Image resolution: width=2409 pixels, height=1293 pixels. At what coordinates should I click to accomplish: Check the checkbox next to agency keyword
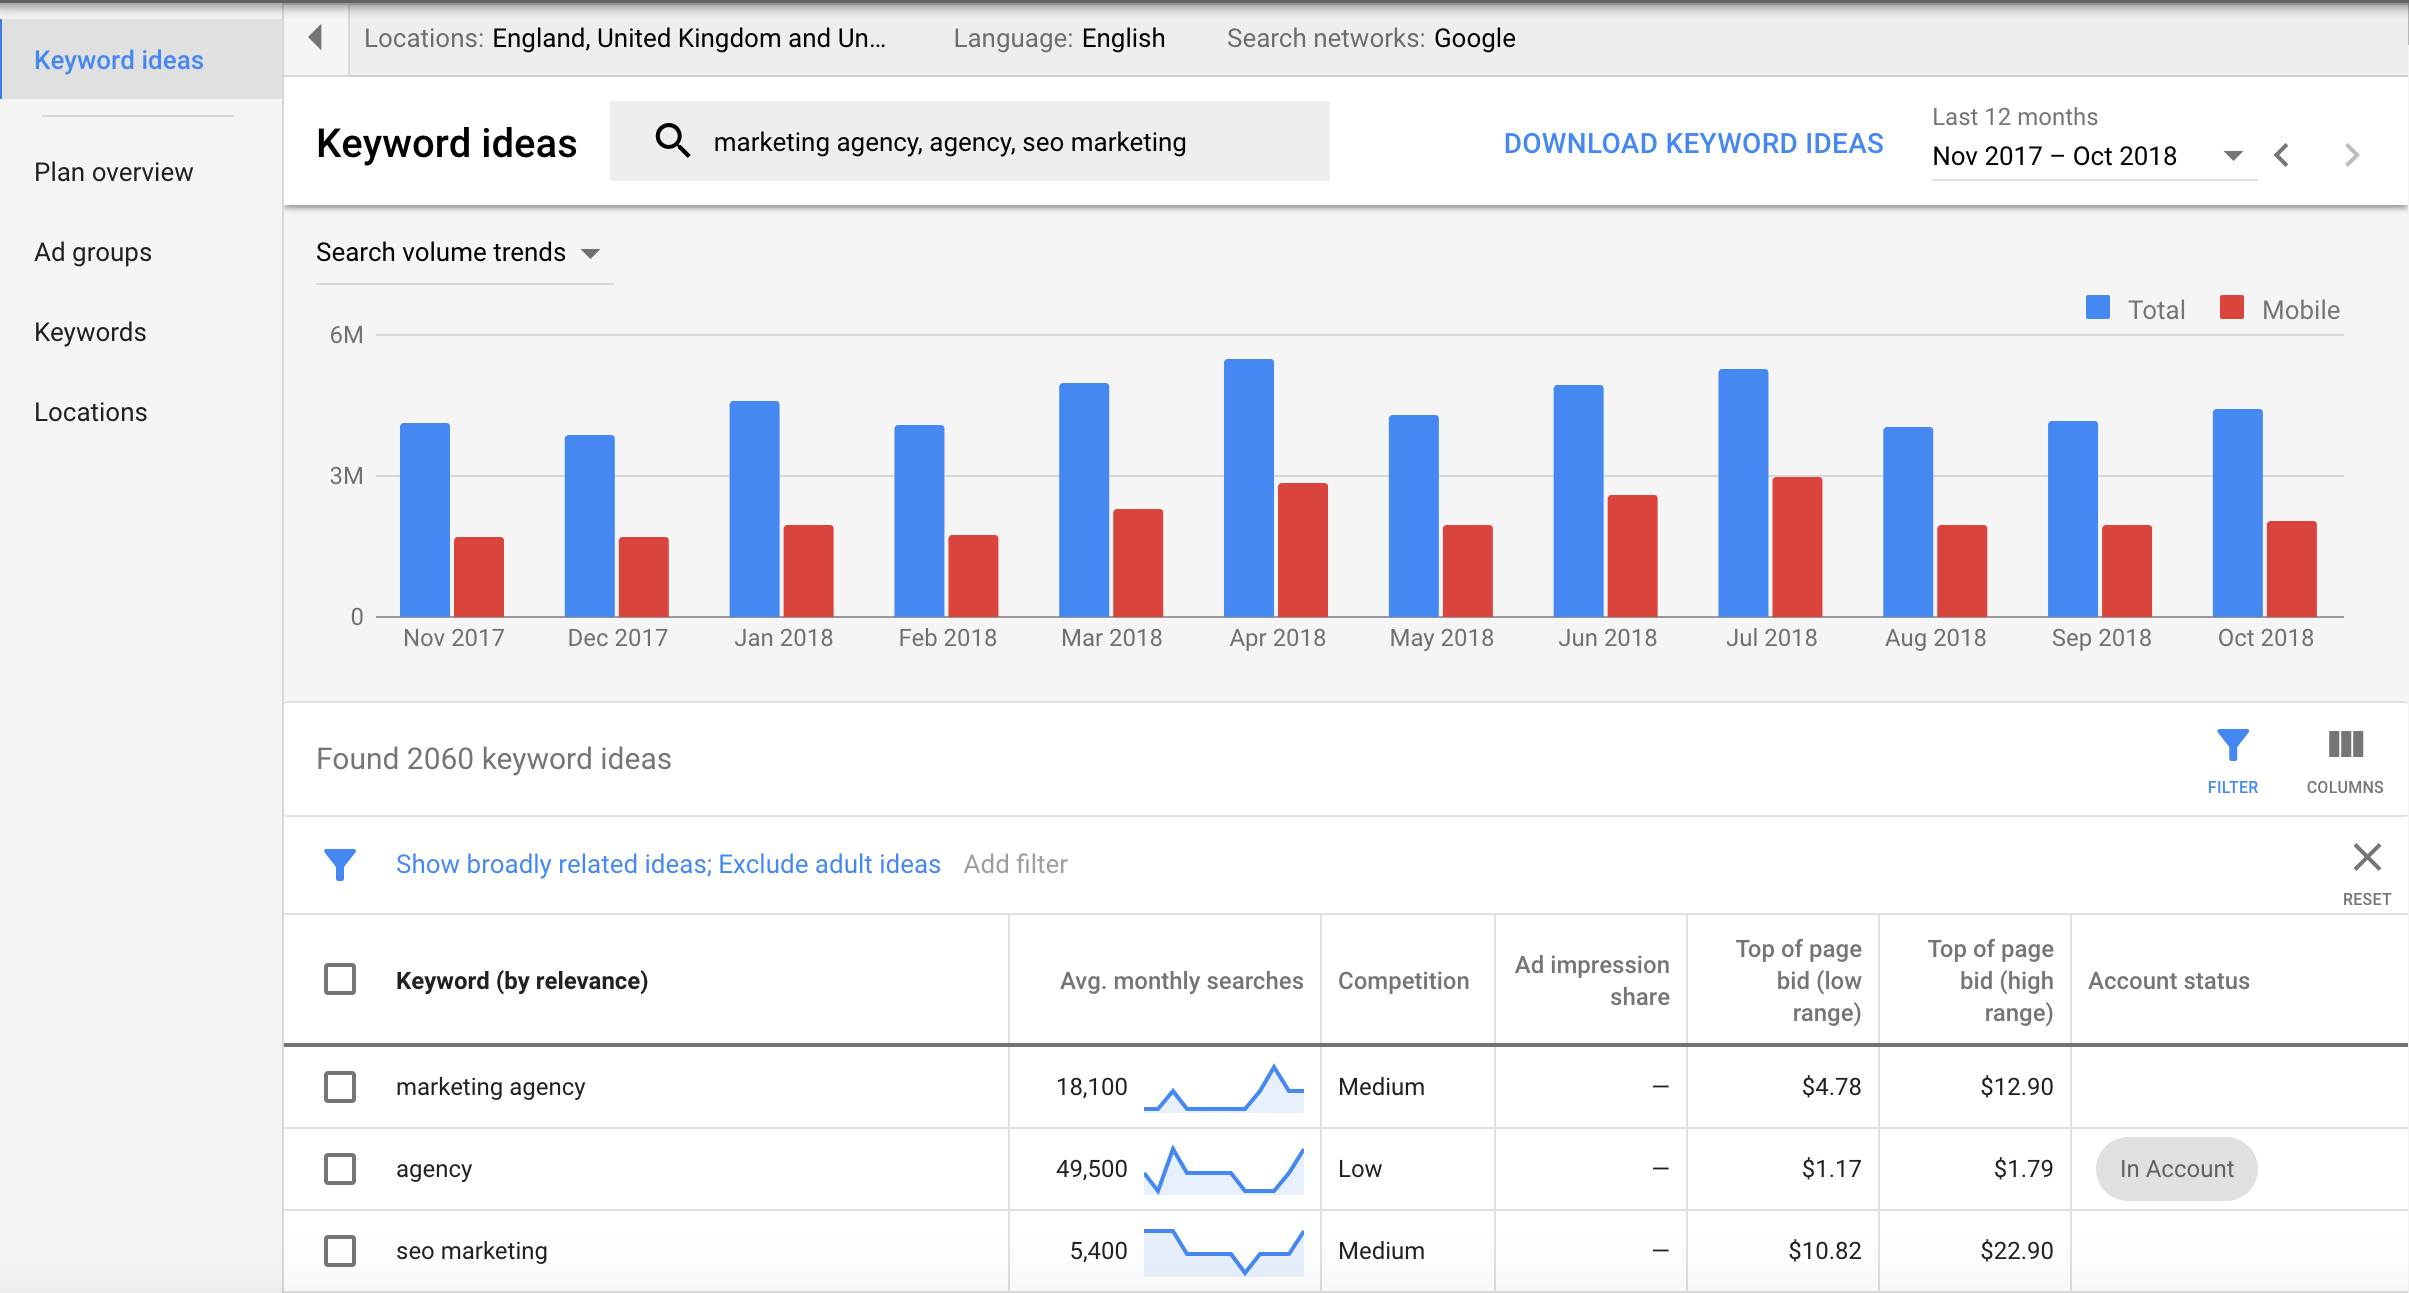click(341, 1166)
